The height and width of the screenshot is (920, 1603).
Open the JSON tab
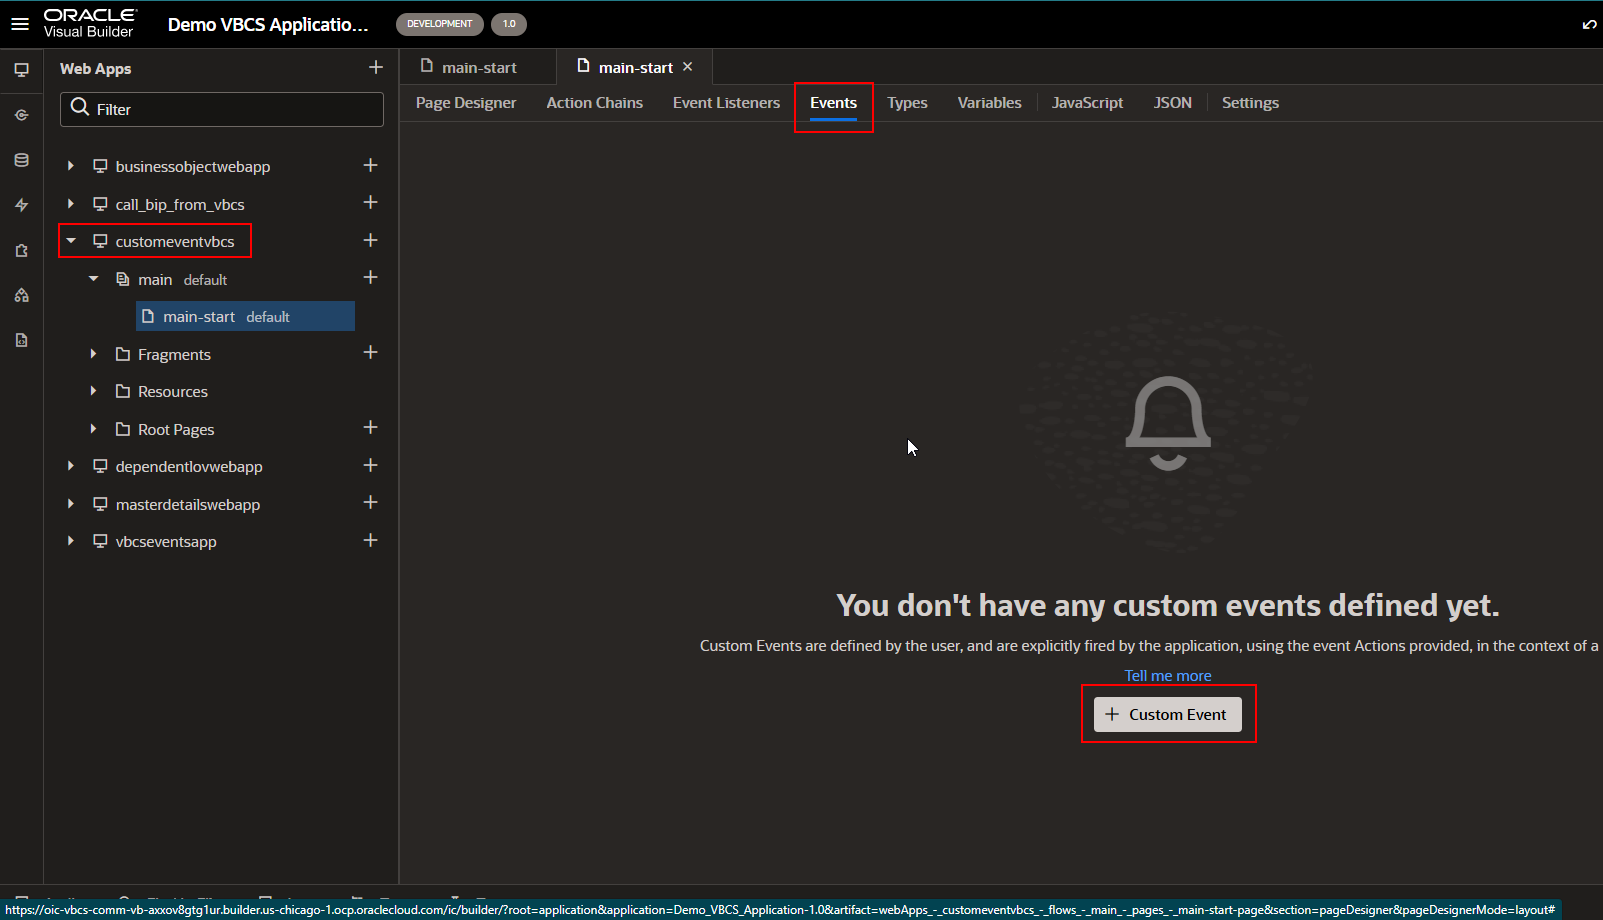(1172, 103)
